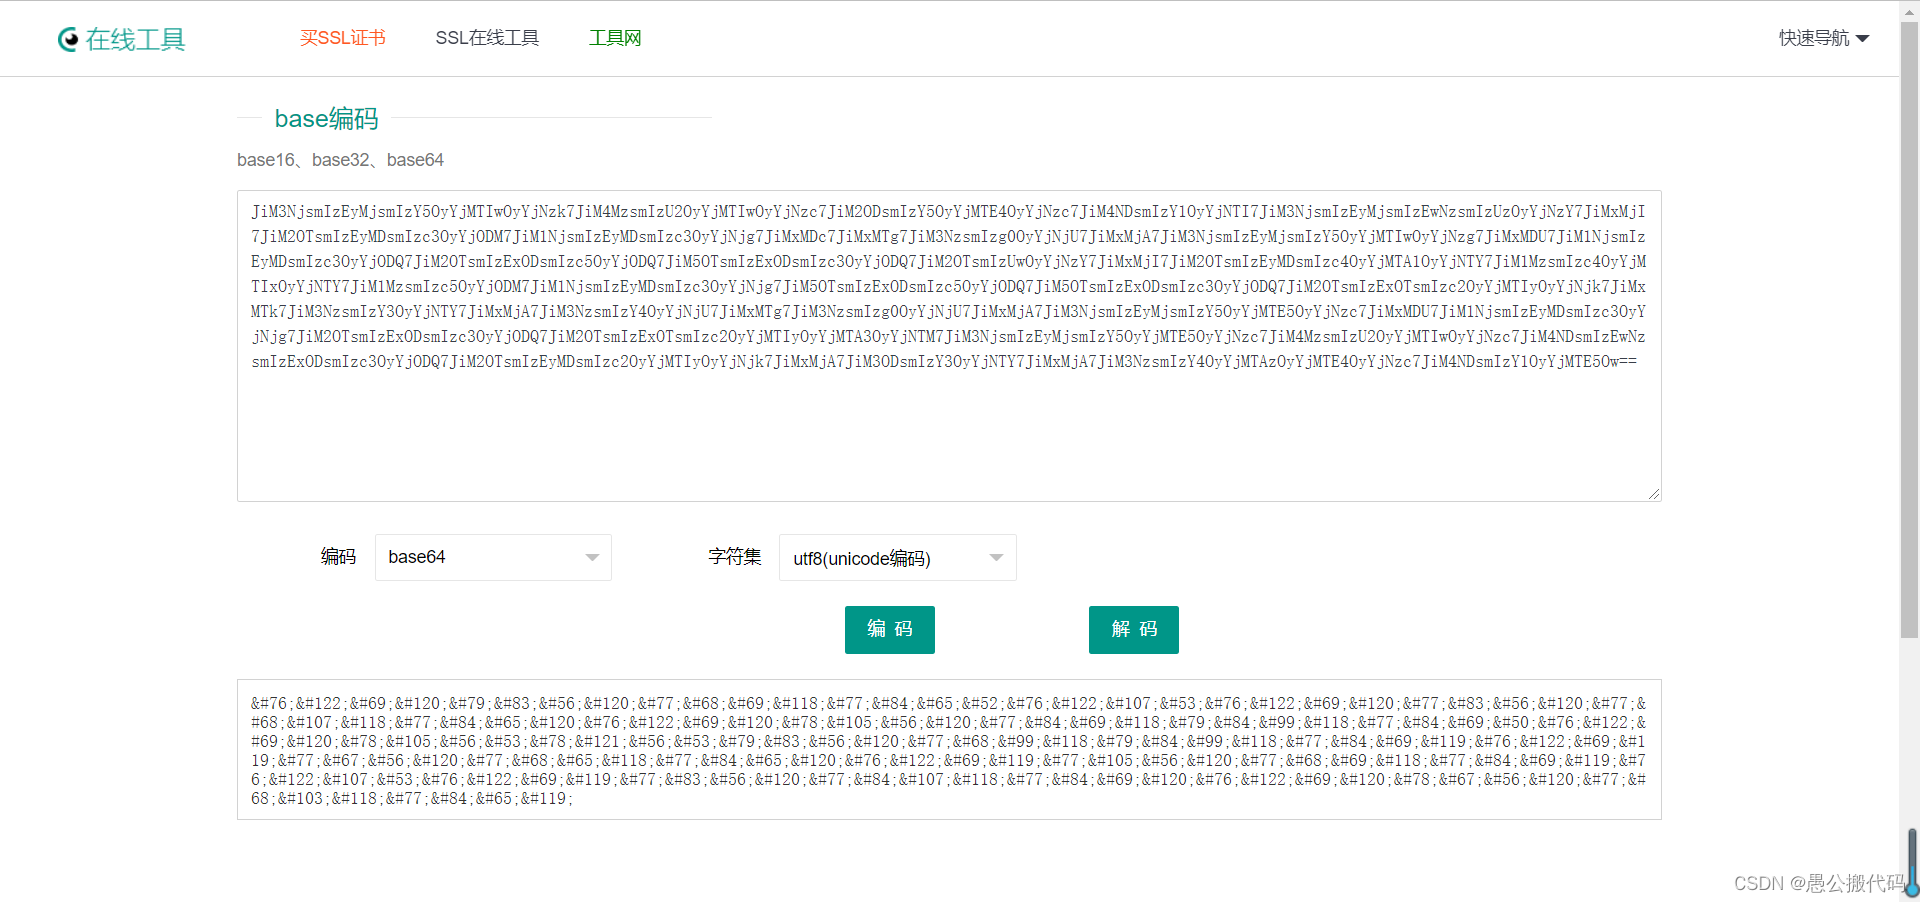The width and height of the screenshot is (1920, 902).
Task: Open the 工具网 link
Action: (615, 38)
